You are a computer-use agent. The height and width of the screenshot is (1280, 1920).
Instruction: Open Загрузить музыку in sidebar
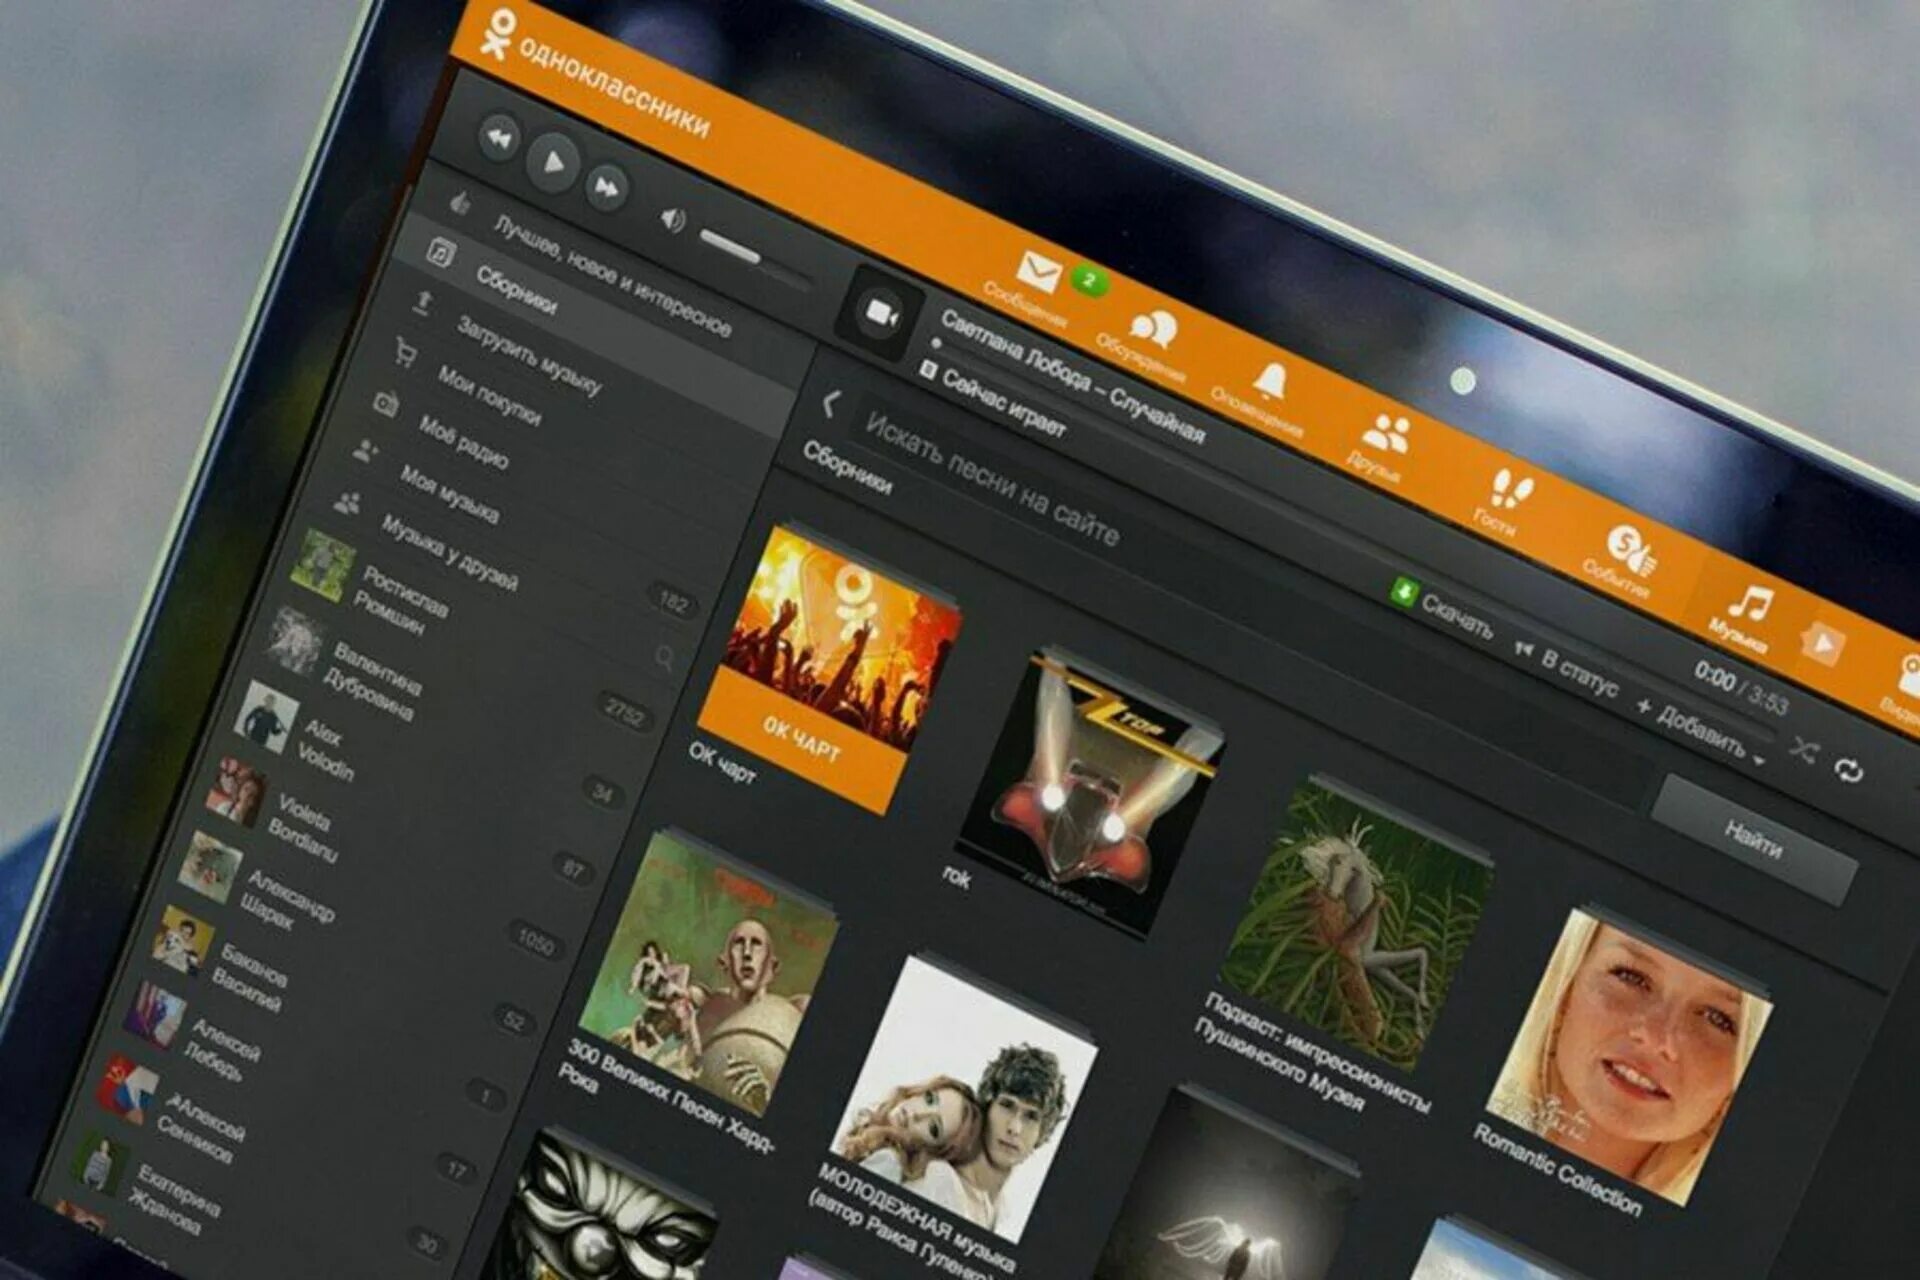pos(530,356)
